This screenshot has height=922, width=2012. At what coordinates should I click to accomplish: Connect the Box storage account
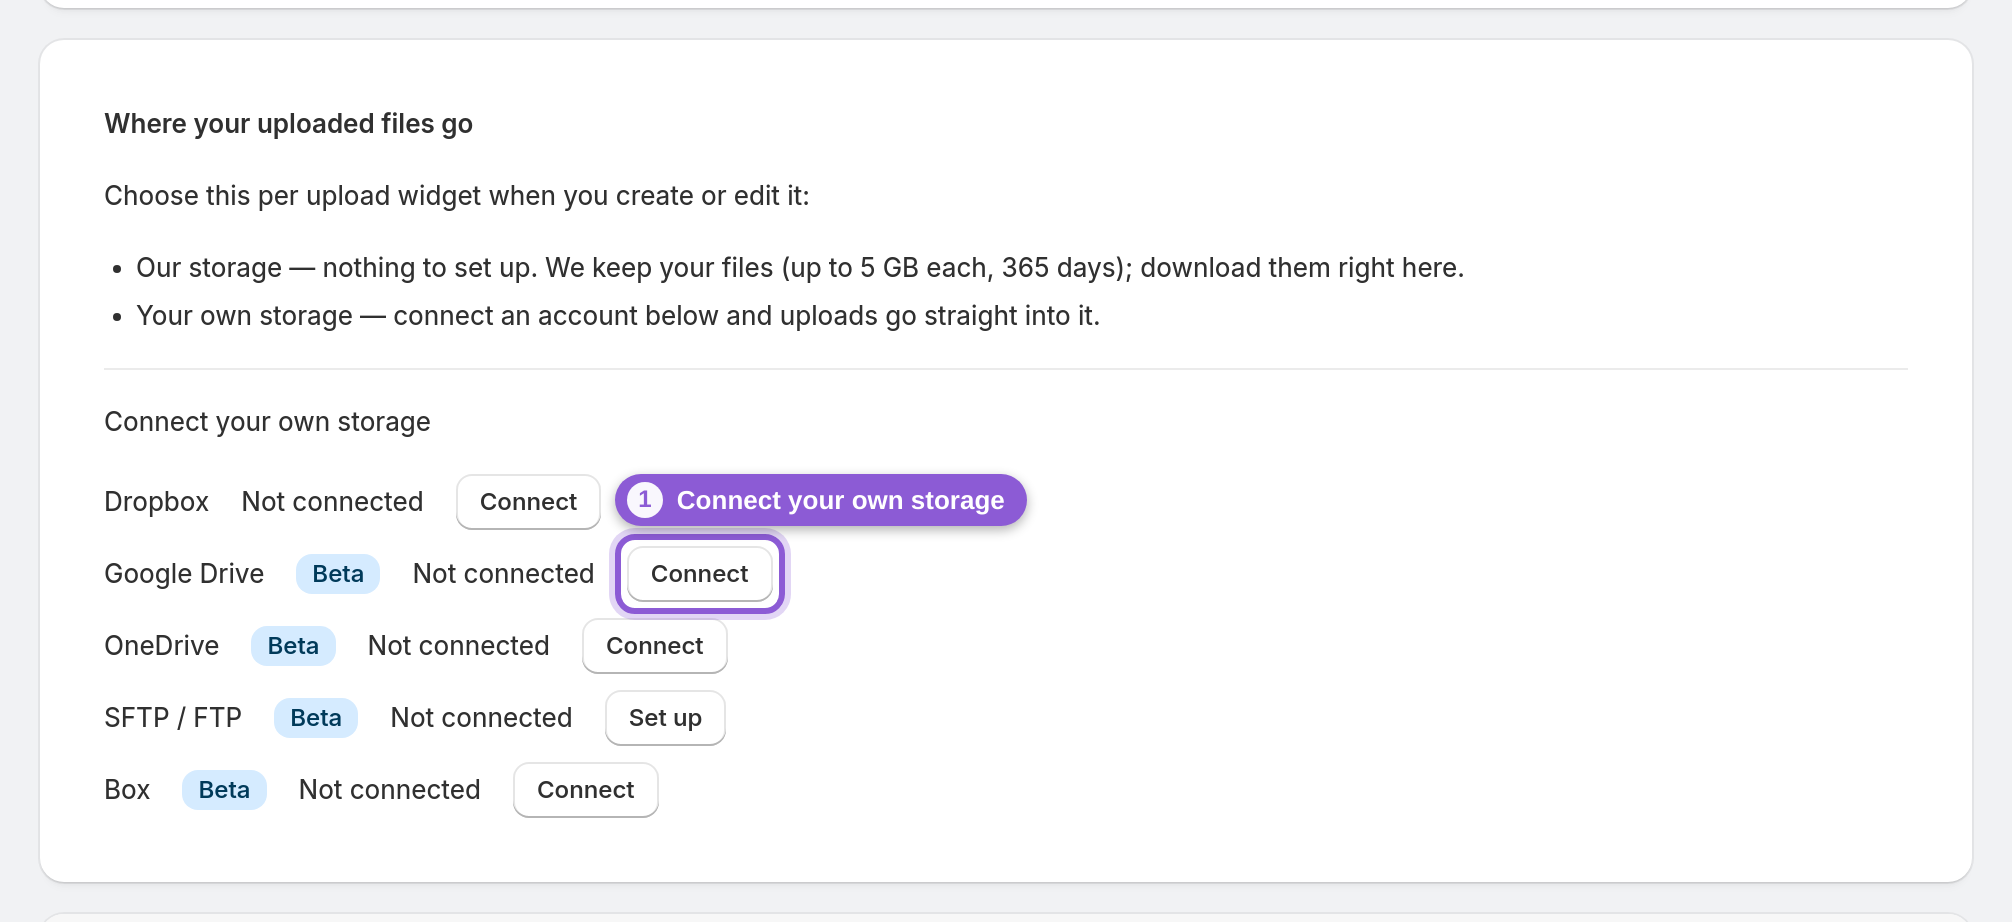click(586, 790)
